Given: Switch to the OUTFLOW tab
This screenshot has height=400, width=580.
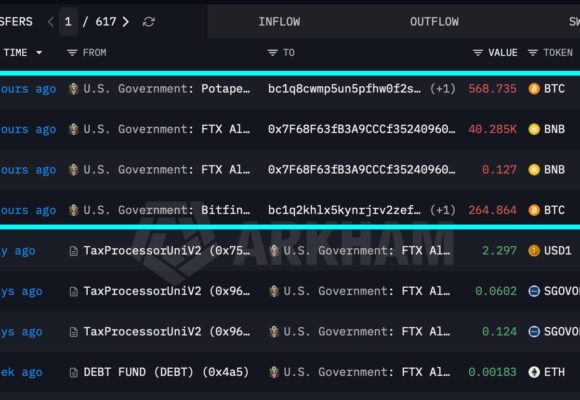Looking at the screenshot, I should point(434,22).
